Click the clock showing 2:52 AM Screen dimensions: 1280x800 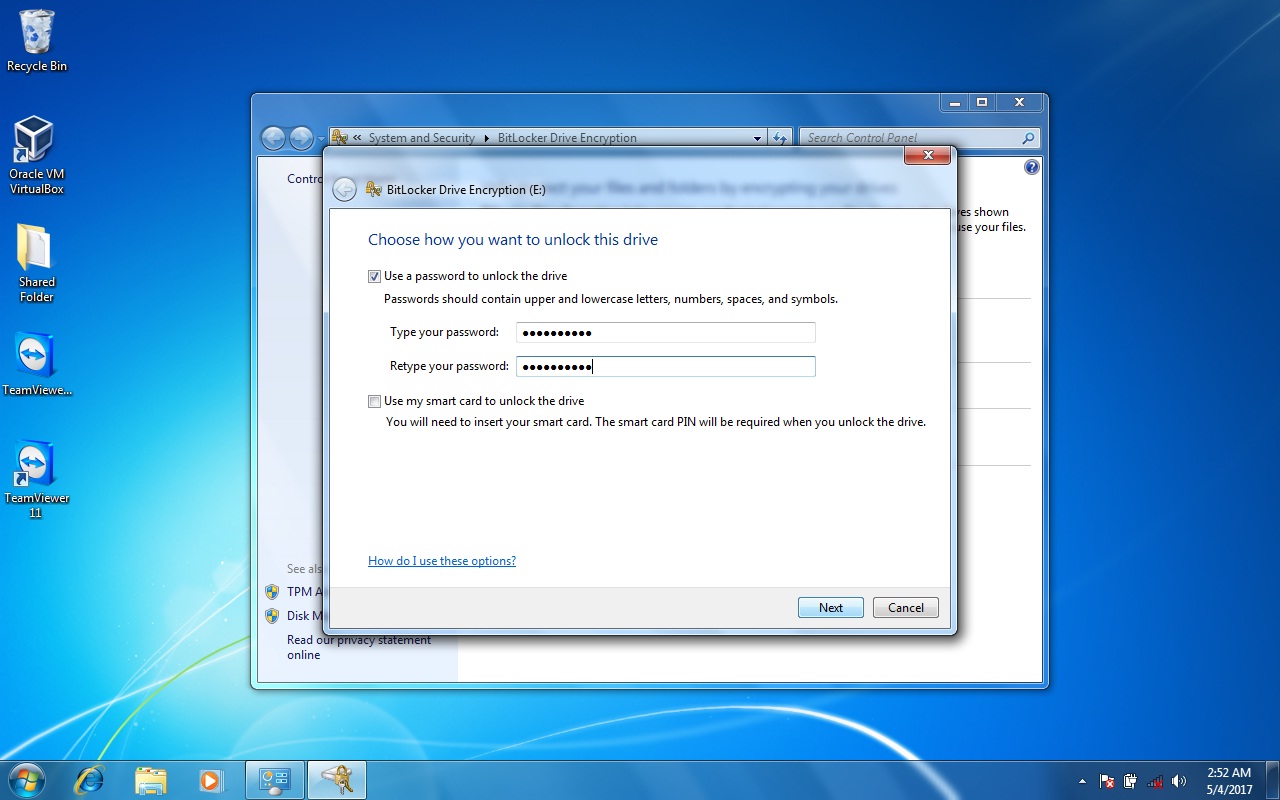click(1228, 781)
